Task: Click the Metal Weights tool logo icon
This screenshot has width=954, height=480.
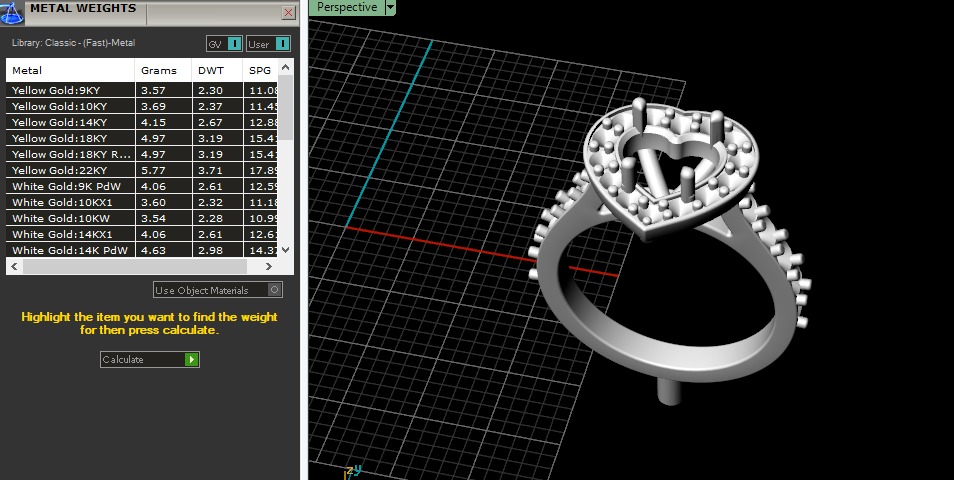Action: 12,12
